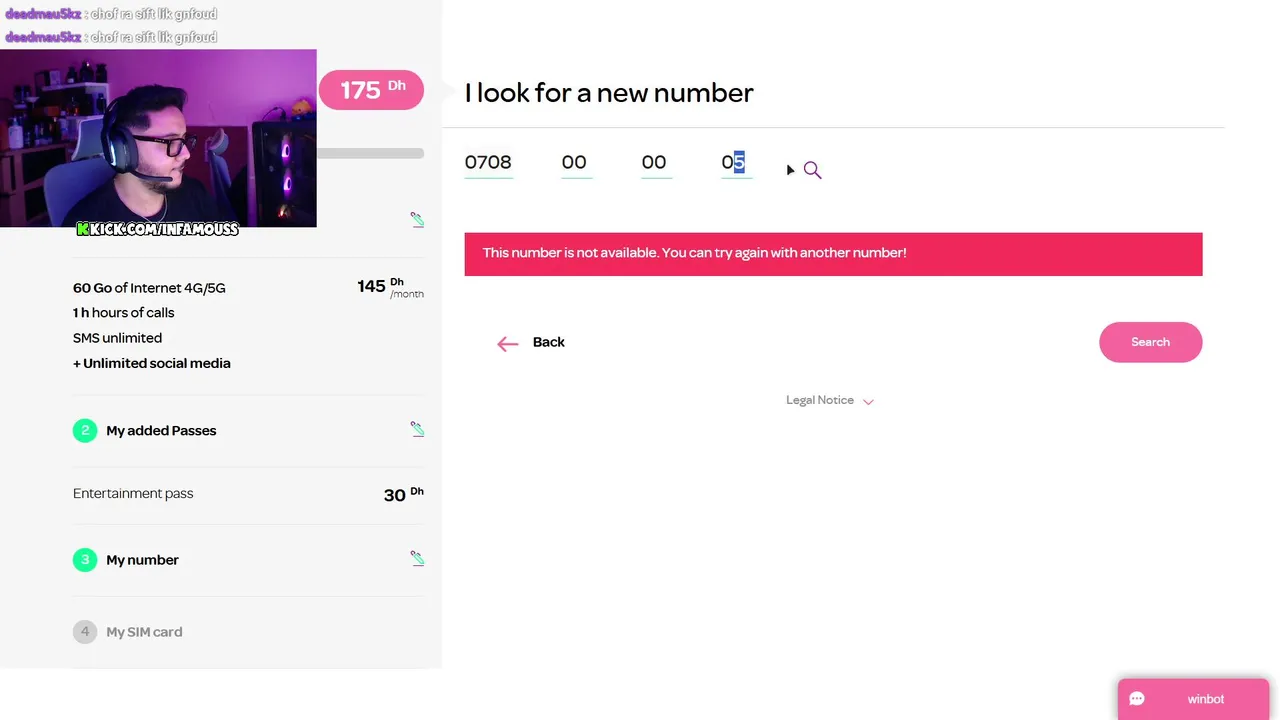Click the pencil edit icon beside My added Passes

coord(417,429)
